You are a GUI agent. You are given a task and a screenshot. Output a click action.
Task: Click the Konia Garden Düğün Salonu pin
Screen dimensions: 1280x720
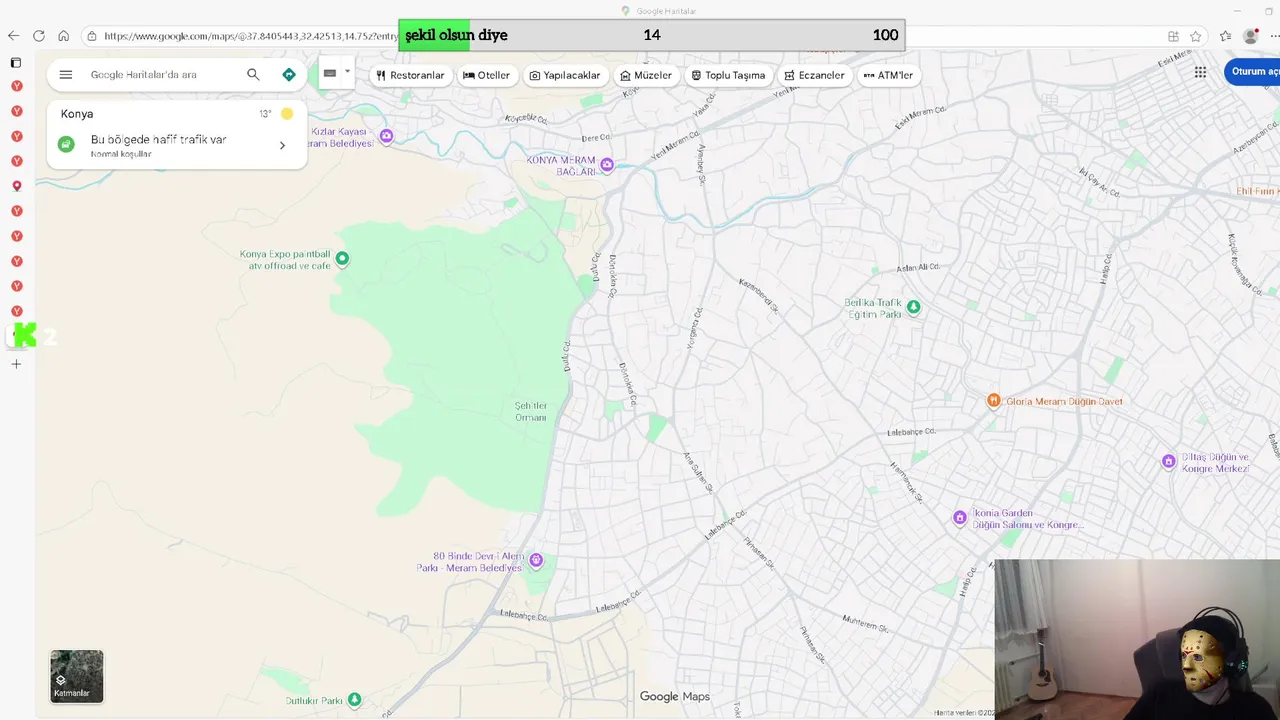960,518
